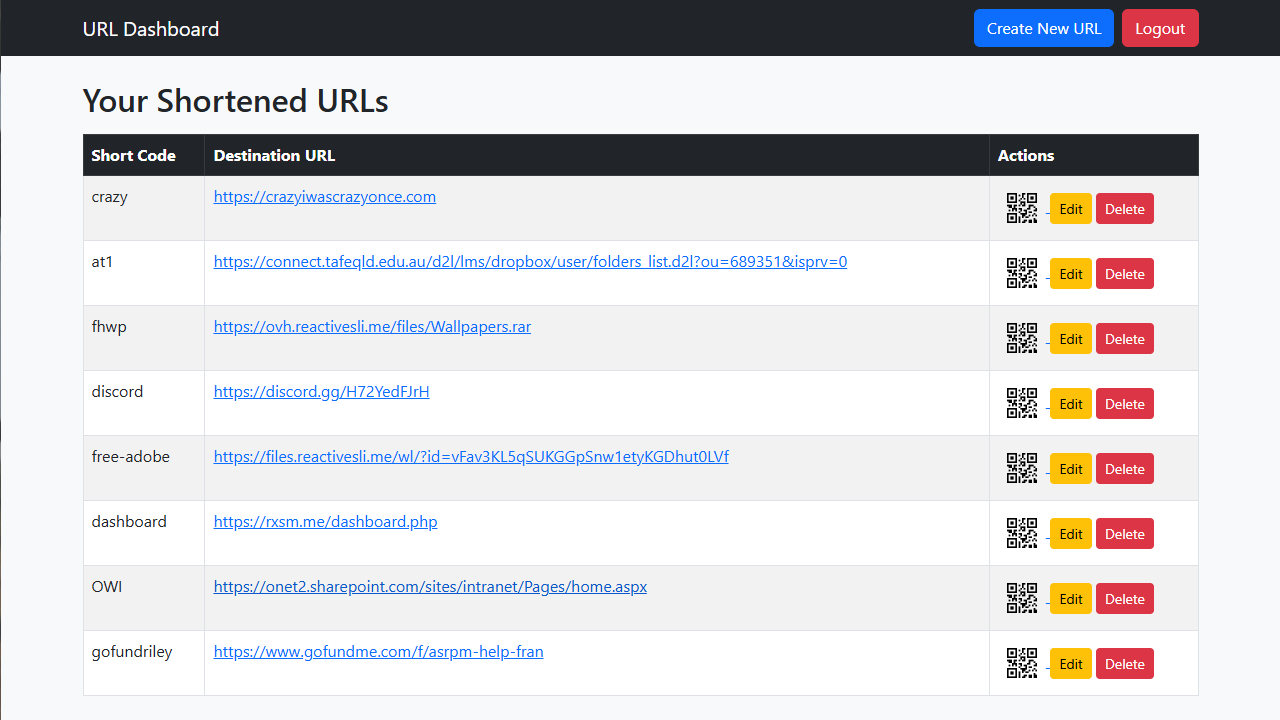Open the QR code in the free-adobe row
This screenshot has width=1280, height=720.
point(1022,469)
